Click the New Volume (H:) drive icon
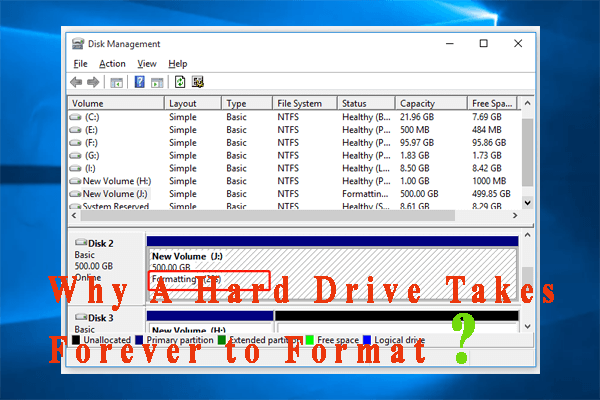 (75, 181)
